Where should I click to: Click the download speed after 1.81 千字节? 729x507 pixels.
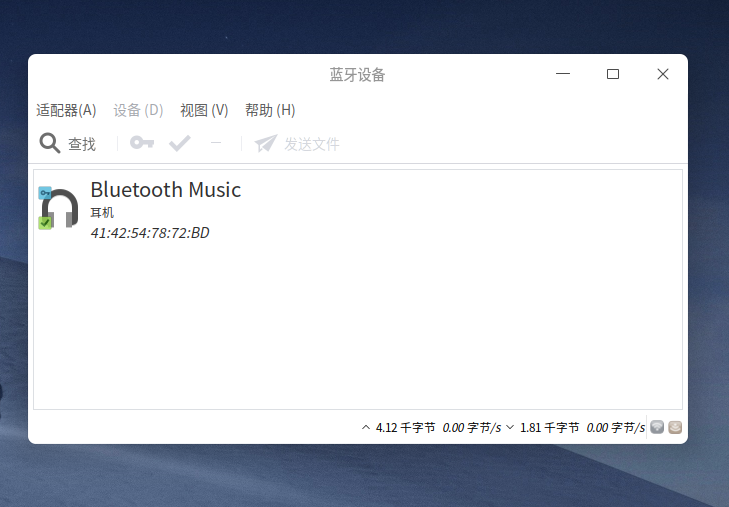click(616, 428)
